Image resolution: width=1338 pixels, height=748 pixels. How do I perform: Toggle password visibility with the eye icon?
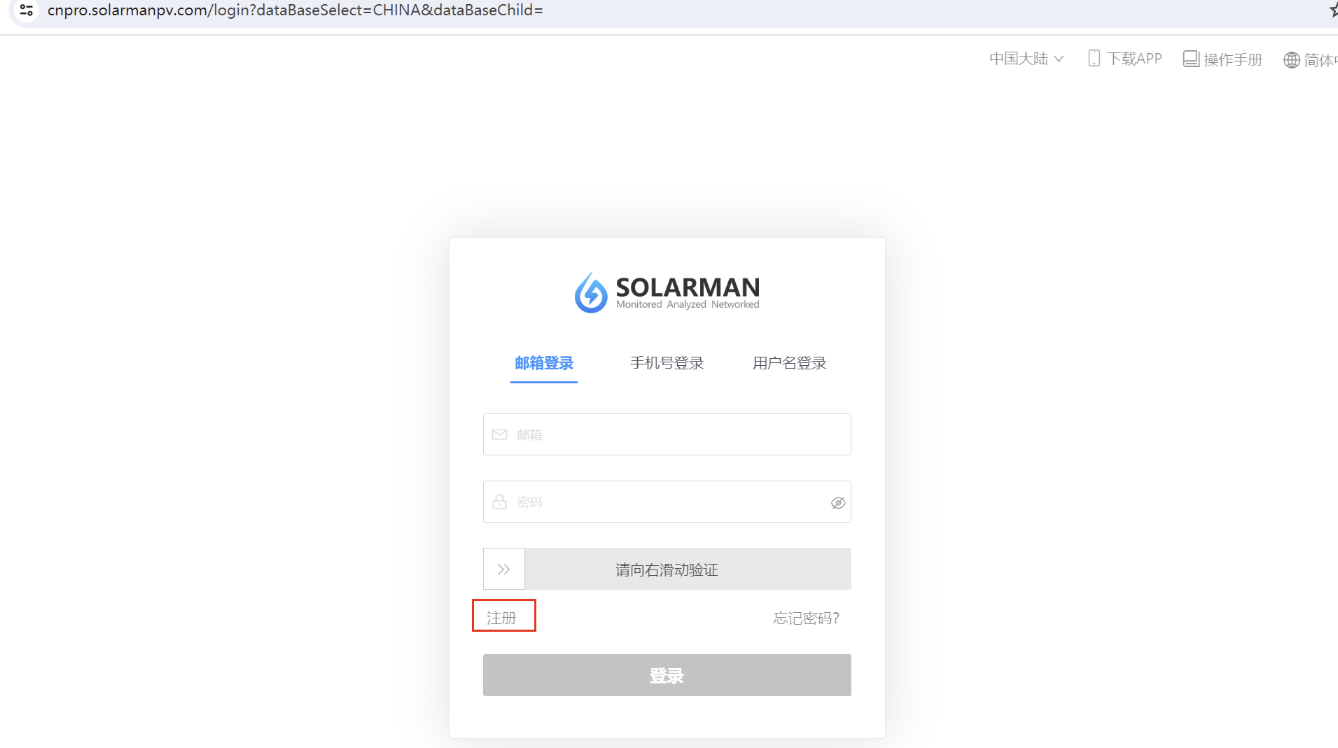click(838, 503)
